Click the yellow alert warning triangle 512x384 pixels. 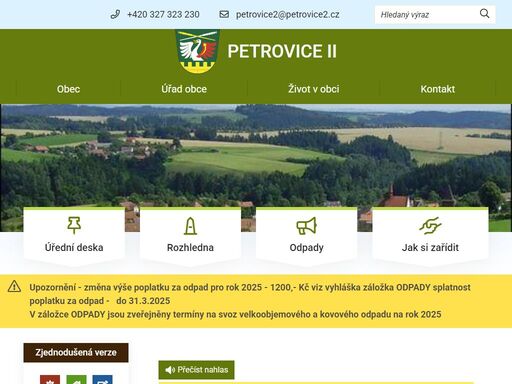click(x=14, y=286)
